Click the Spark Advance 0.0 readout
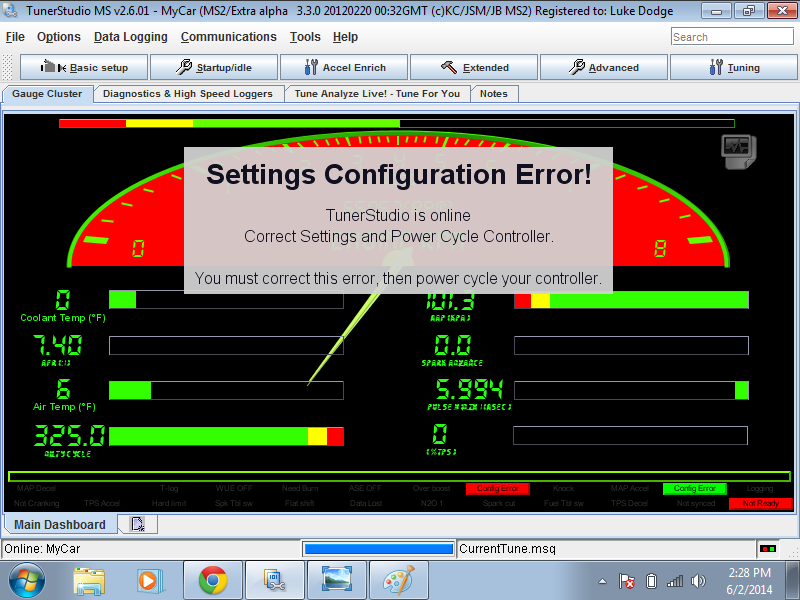This screenshot has height=600, width=800. click(x=453, y=345)
